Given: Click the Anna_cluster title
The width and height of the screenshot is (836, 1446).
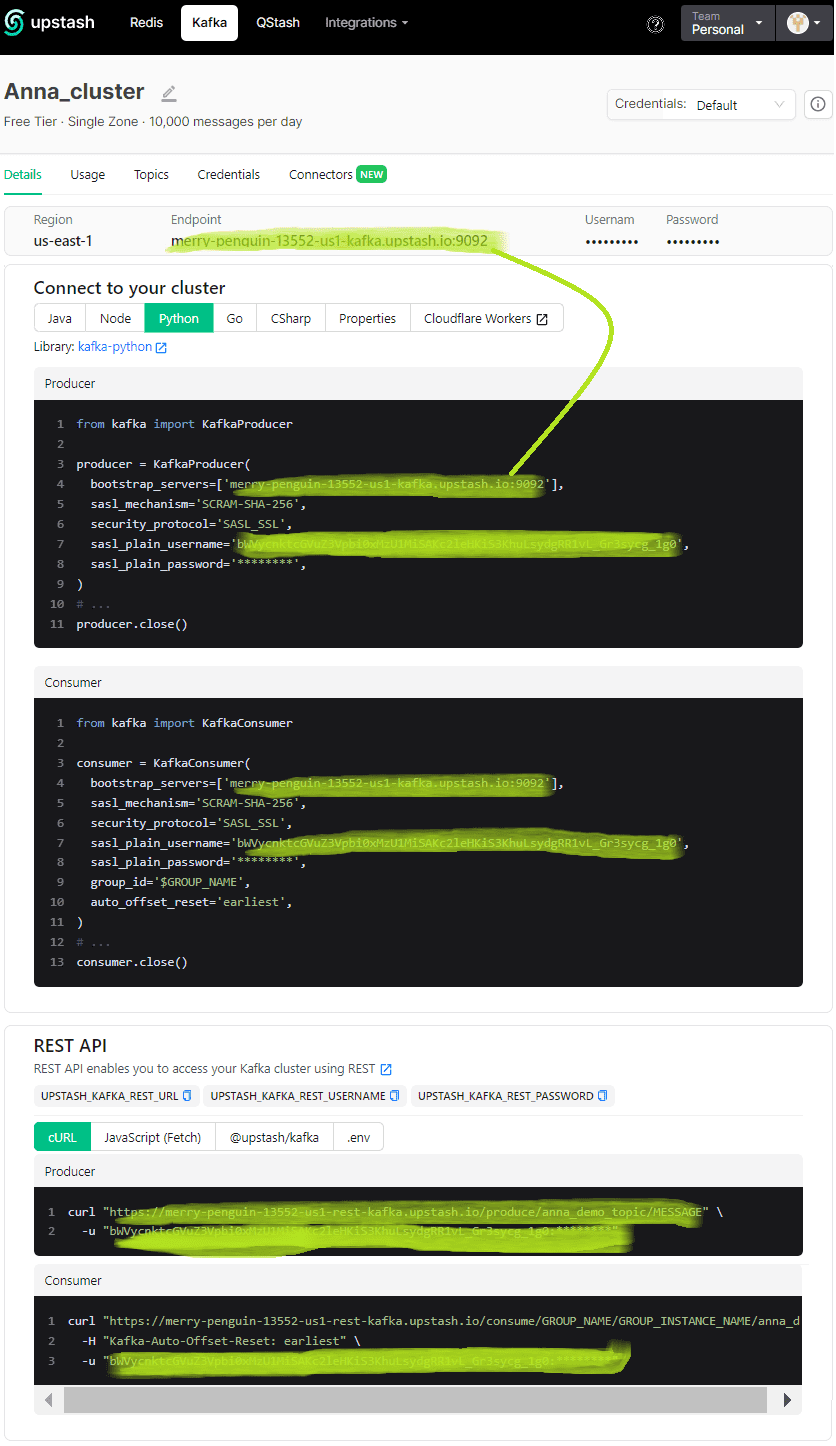Looking at the screenshot, I should (75, 91).
